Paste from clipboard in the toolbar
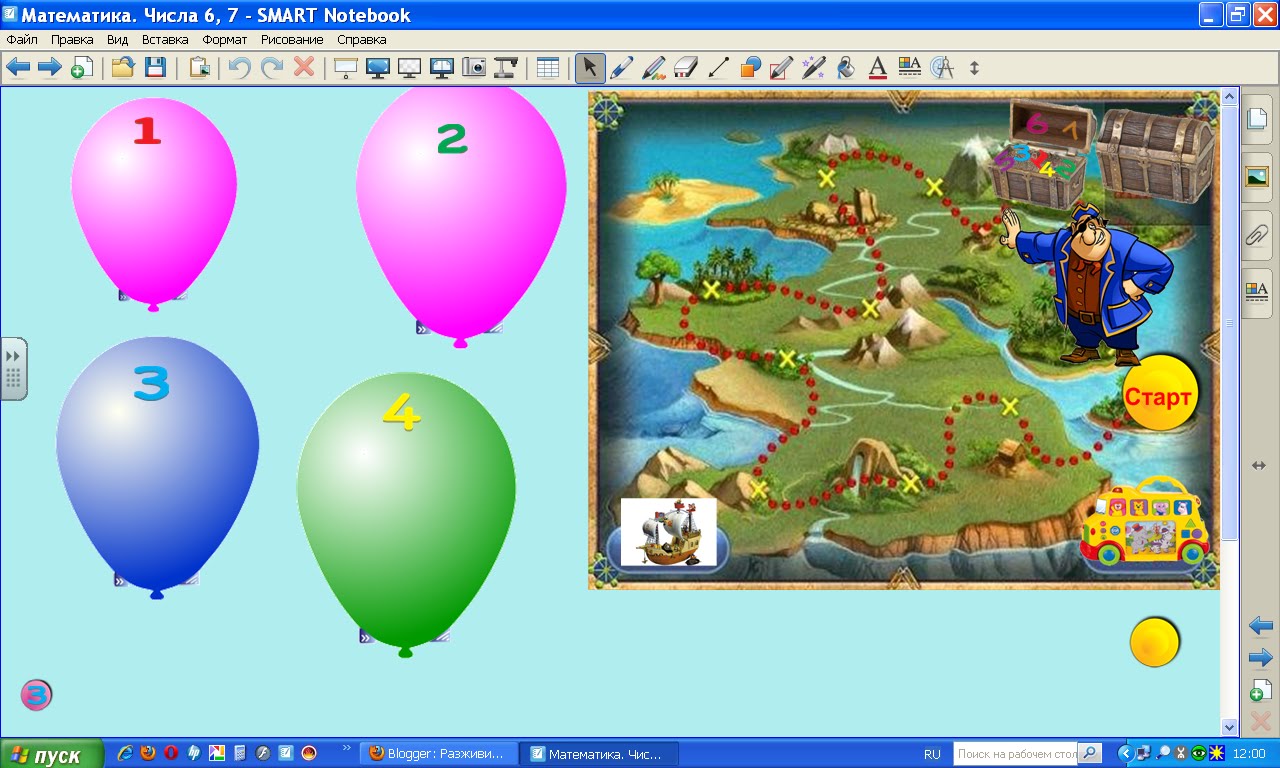The height and width of the screenshot is (768, 1280). tap(200, 67)
